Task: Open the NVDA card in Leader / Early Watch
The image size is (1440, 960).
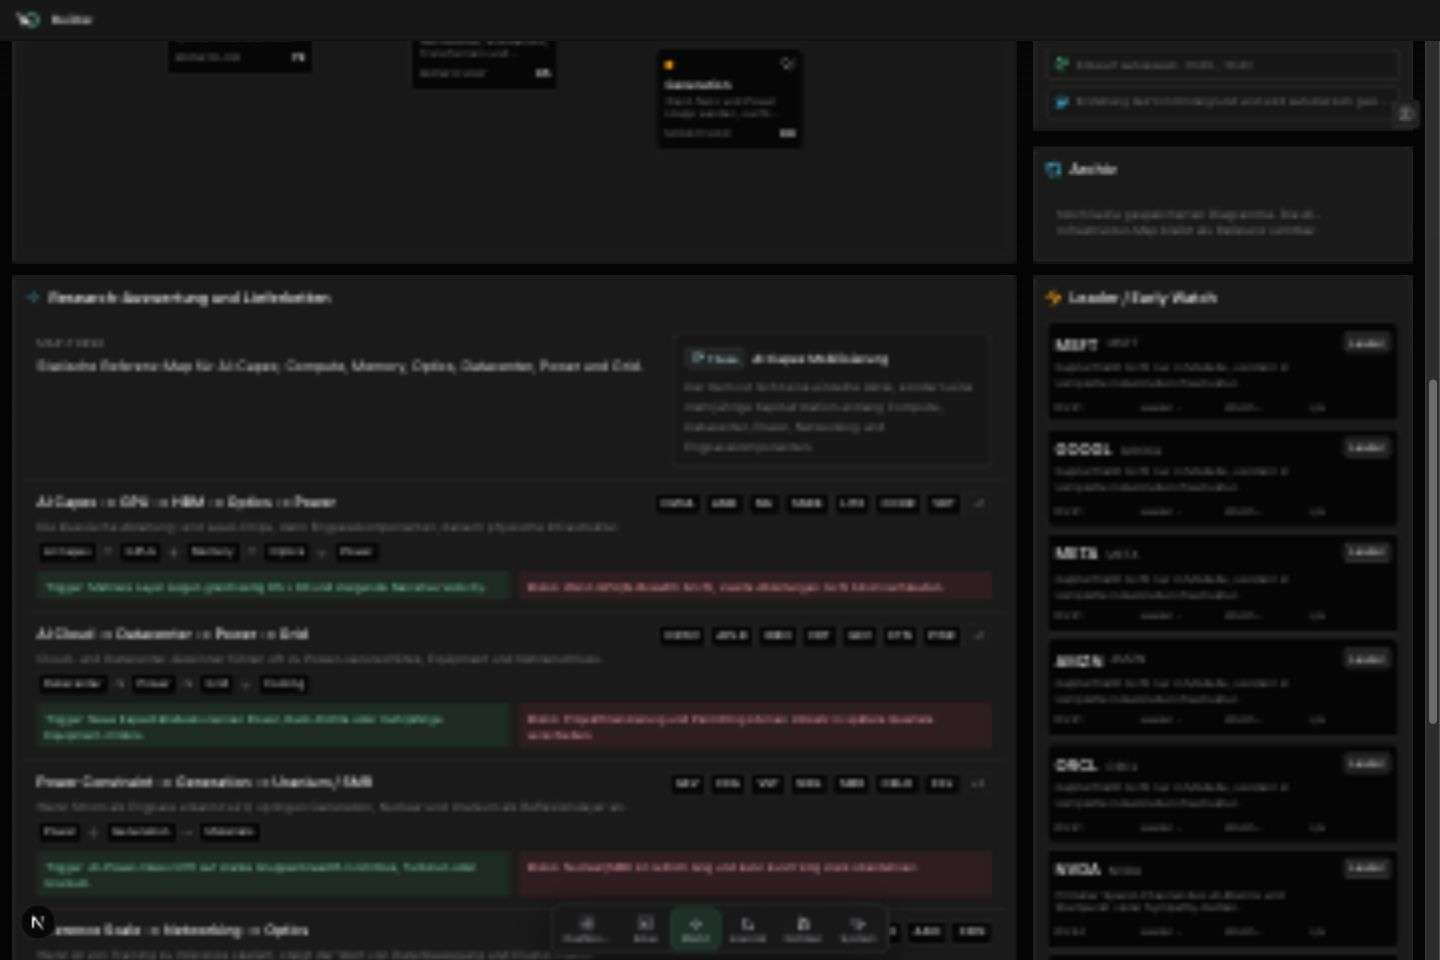Action: tap(1222, 898)
